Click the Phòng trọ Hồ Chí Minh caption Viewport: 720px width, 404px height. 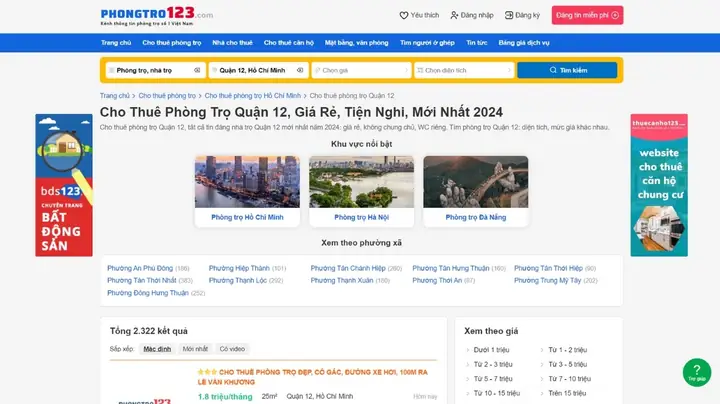click(247, 217)
